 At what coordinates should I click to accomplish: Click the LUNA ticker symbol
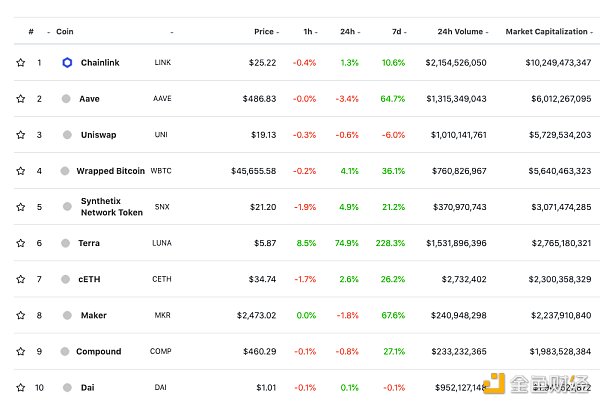click(162, 243)
